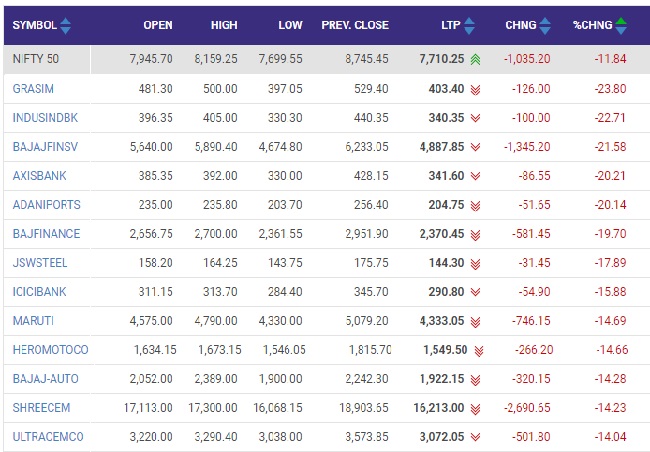This screenshot has width=650, height=452.
Task: Sort table by SYMBOL column arrows
Action: [x=65, y=26]
